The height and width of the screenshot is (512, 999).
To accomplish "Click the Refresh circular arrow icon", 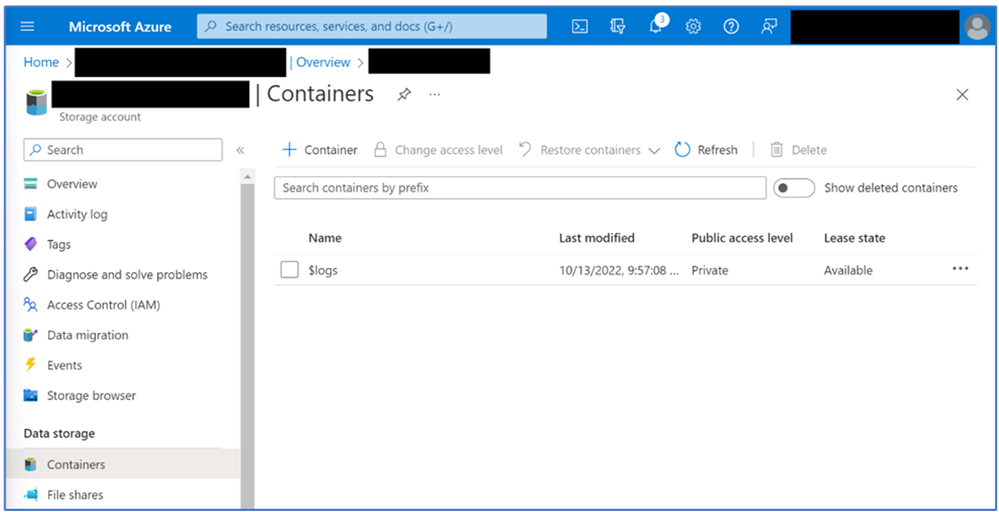I will tap(682, 150).
